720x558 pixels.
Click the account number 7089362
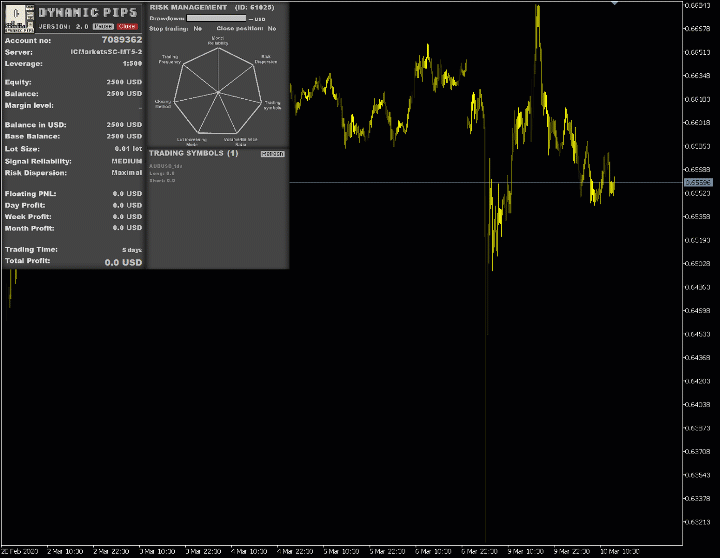121,40
